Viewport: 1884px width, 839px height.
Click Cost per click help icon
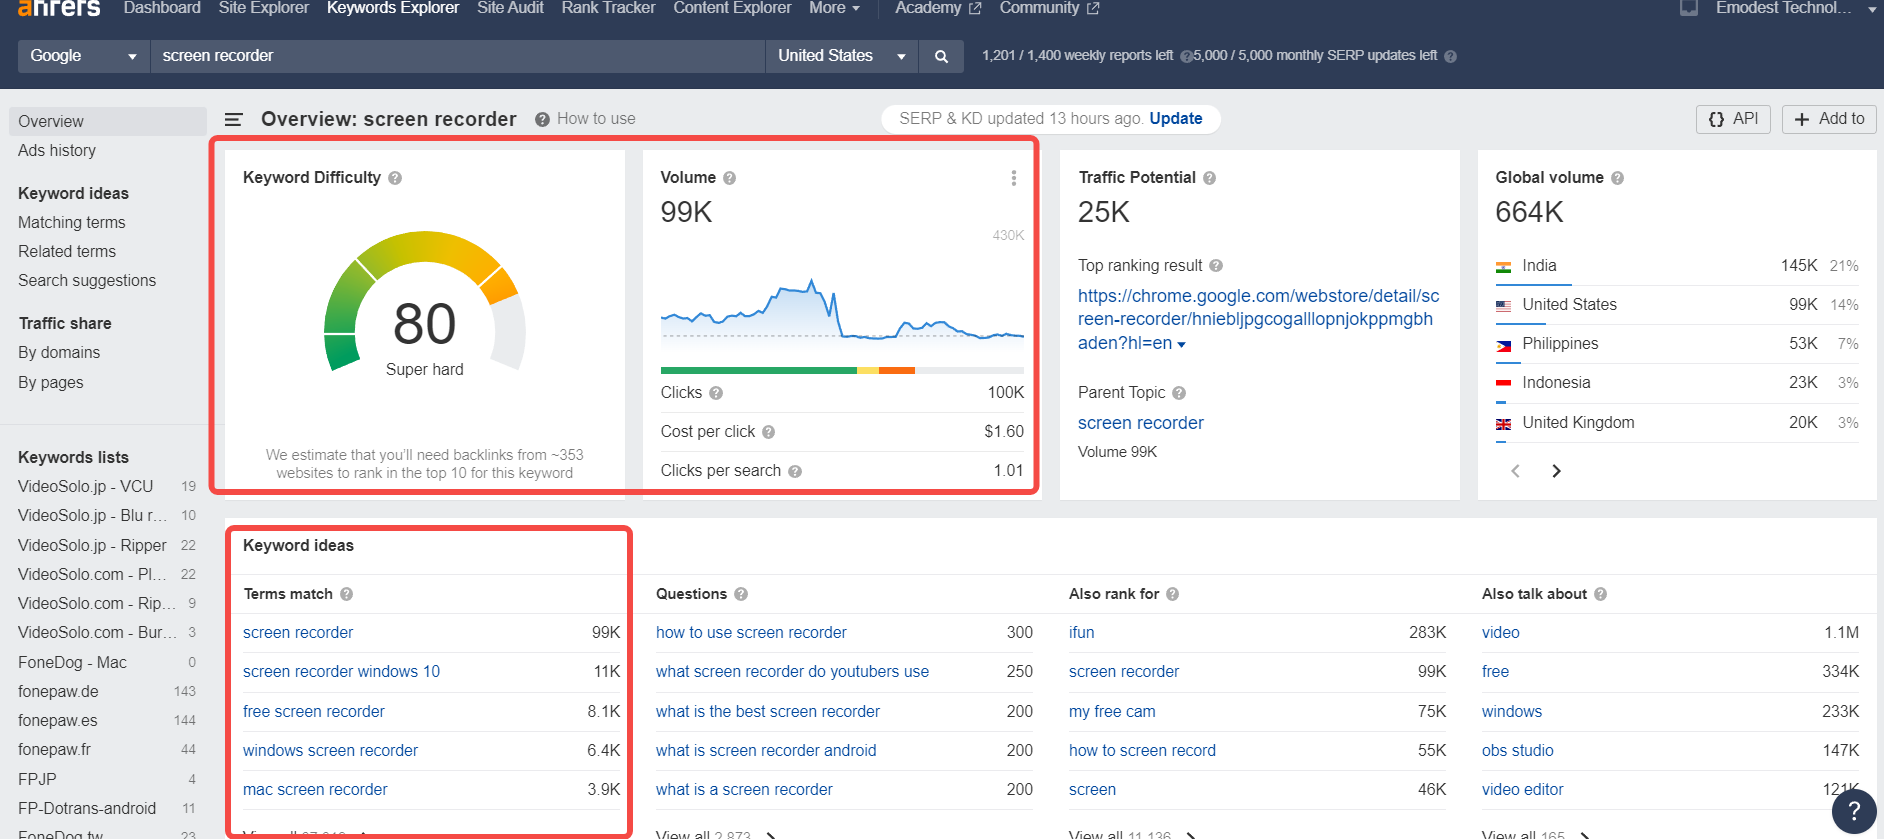[769, 432]
